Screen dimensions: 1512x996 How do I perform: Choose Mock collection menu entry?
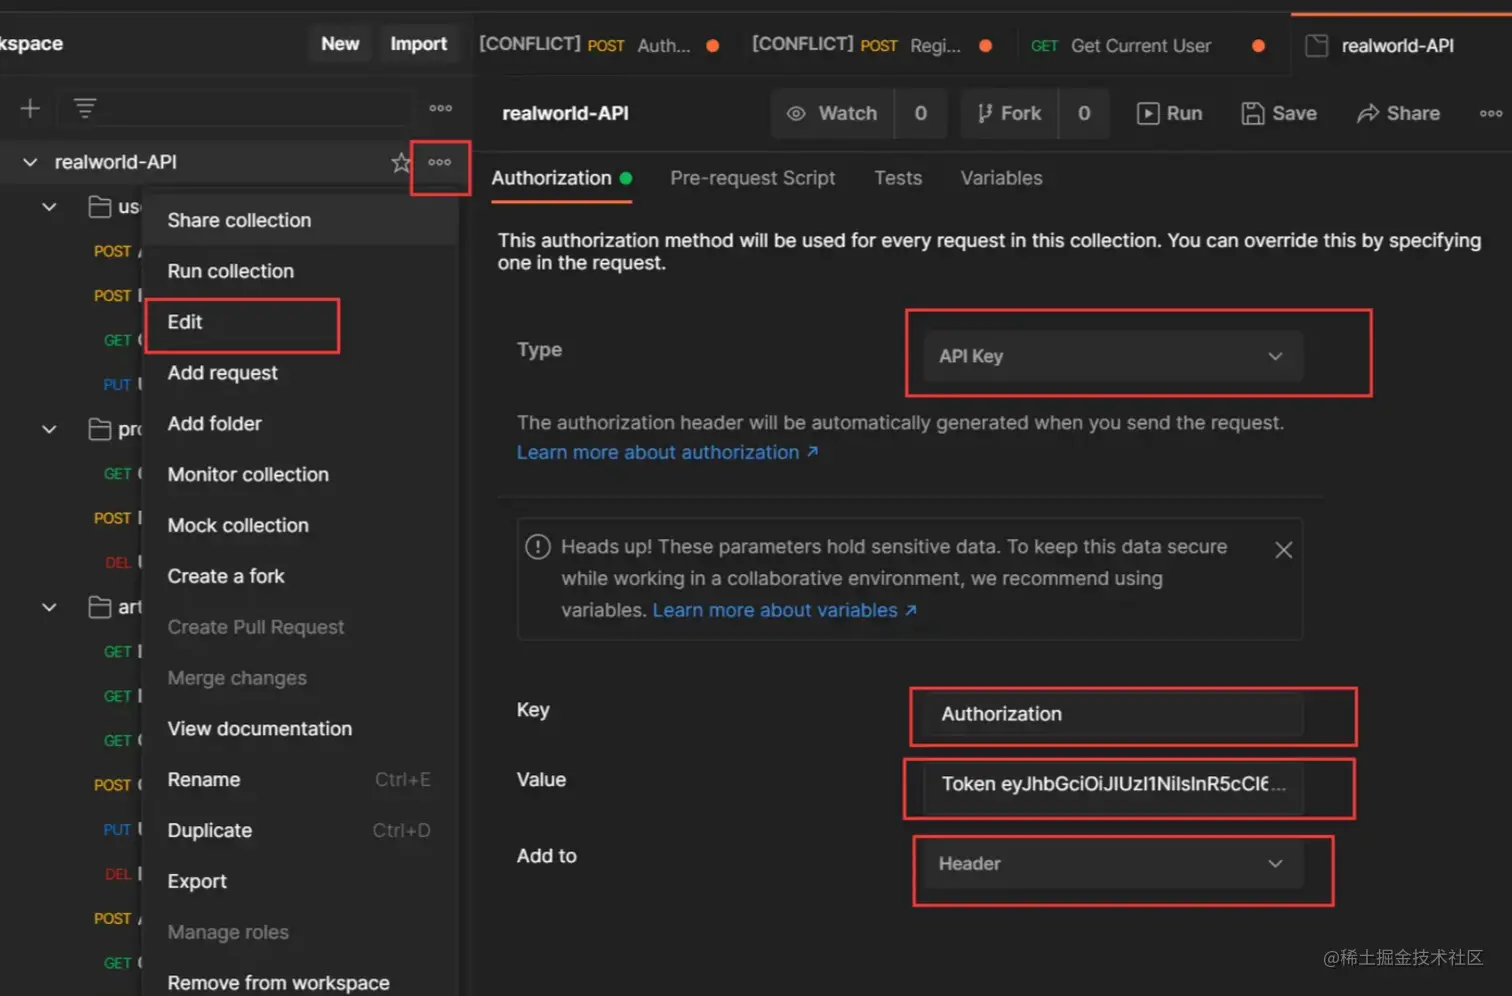click(x=300, y=526)
